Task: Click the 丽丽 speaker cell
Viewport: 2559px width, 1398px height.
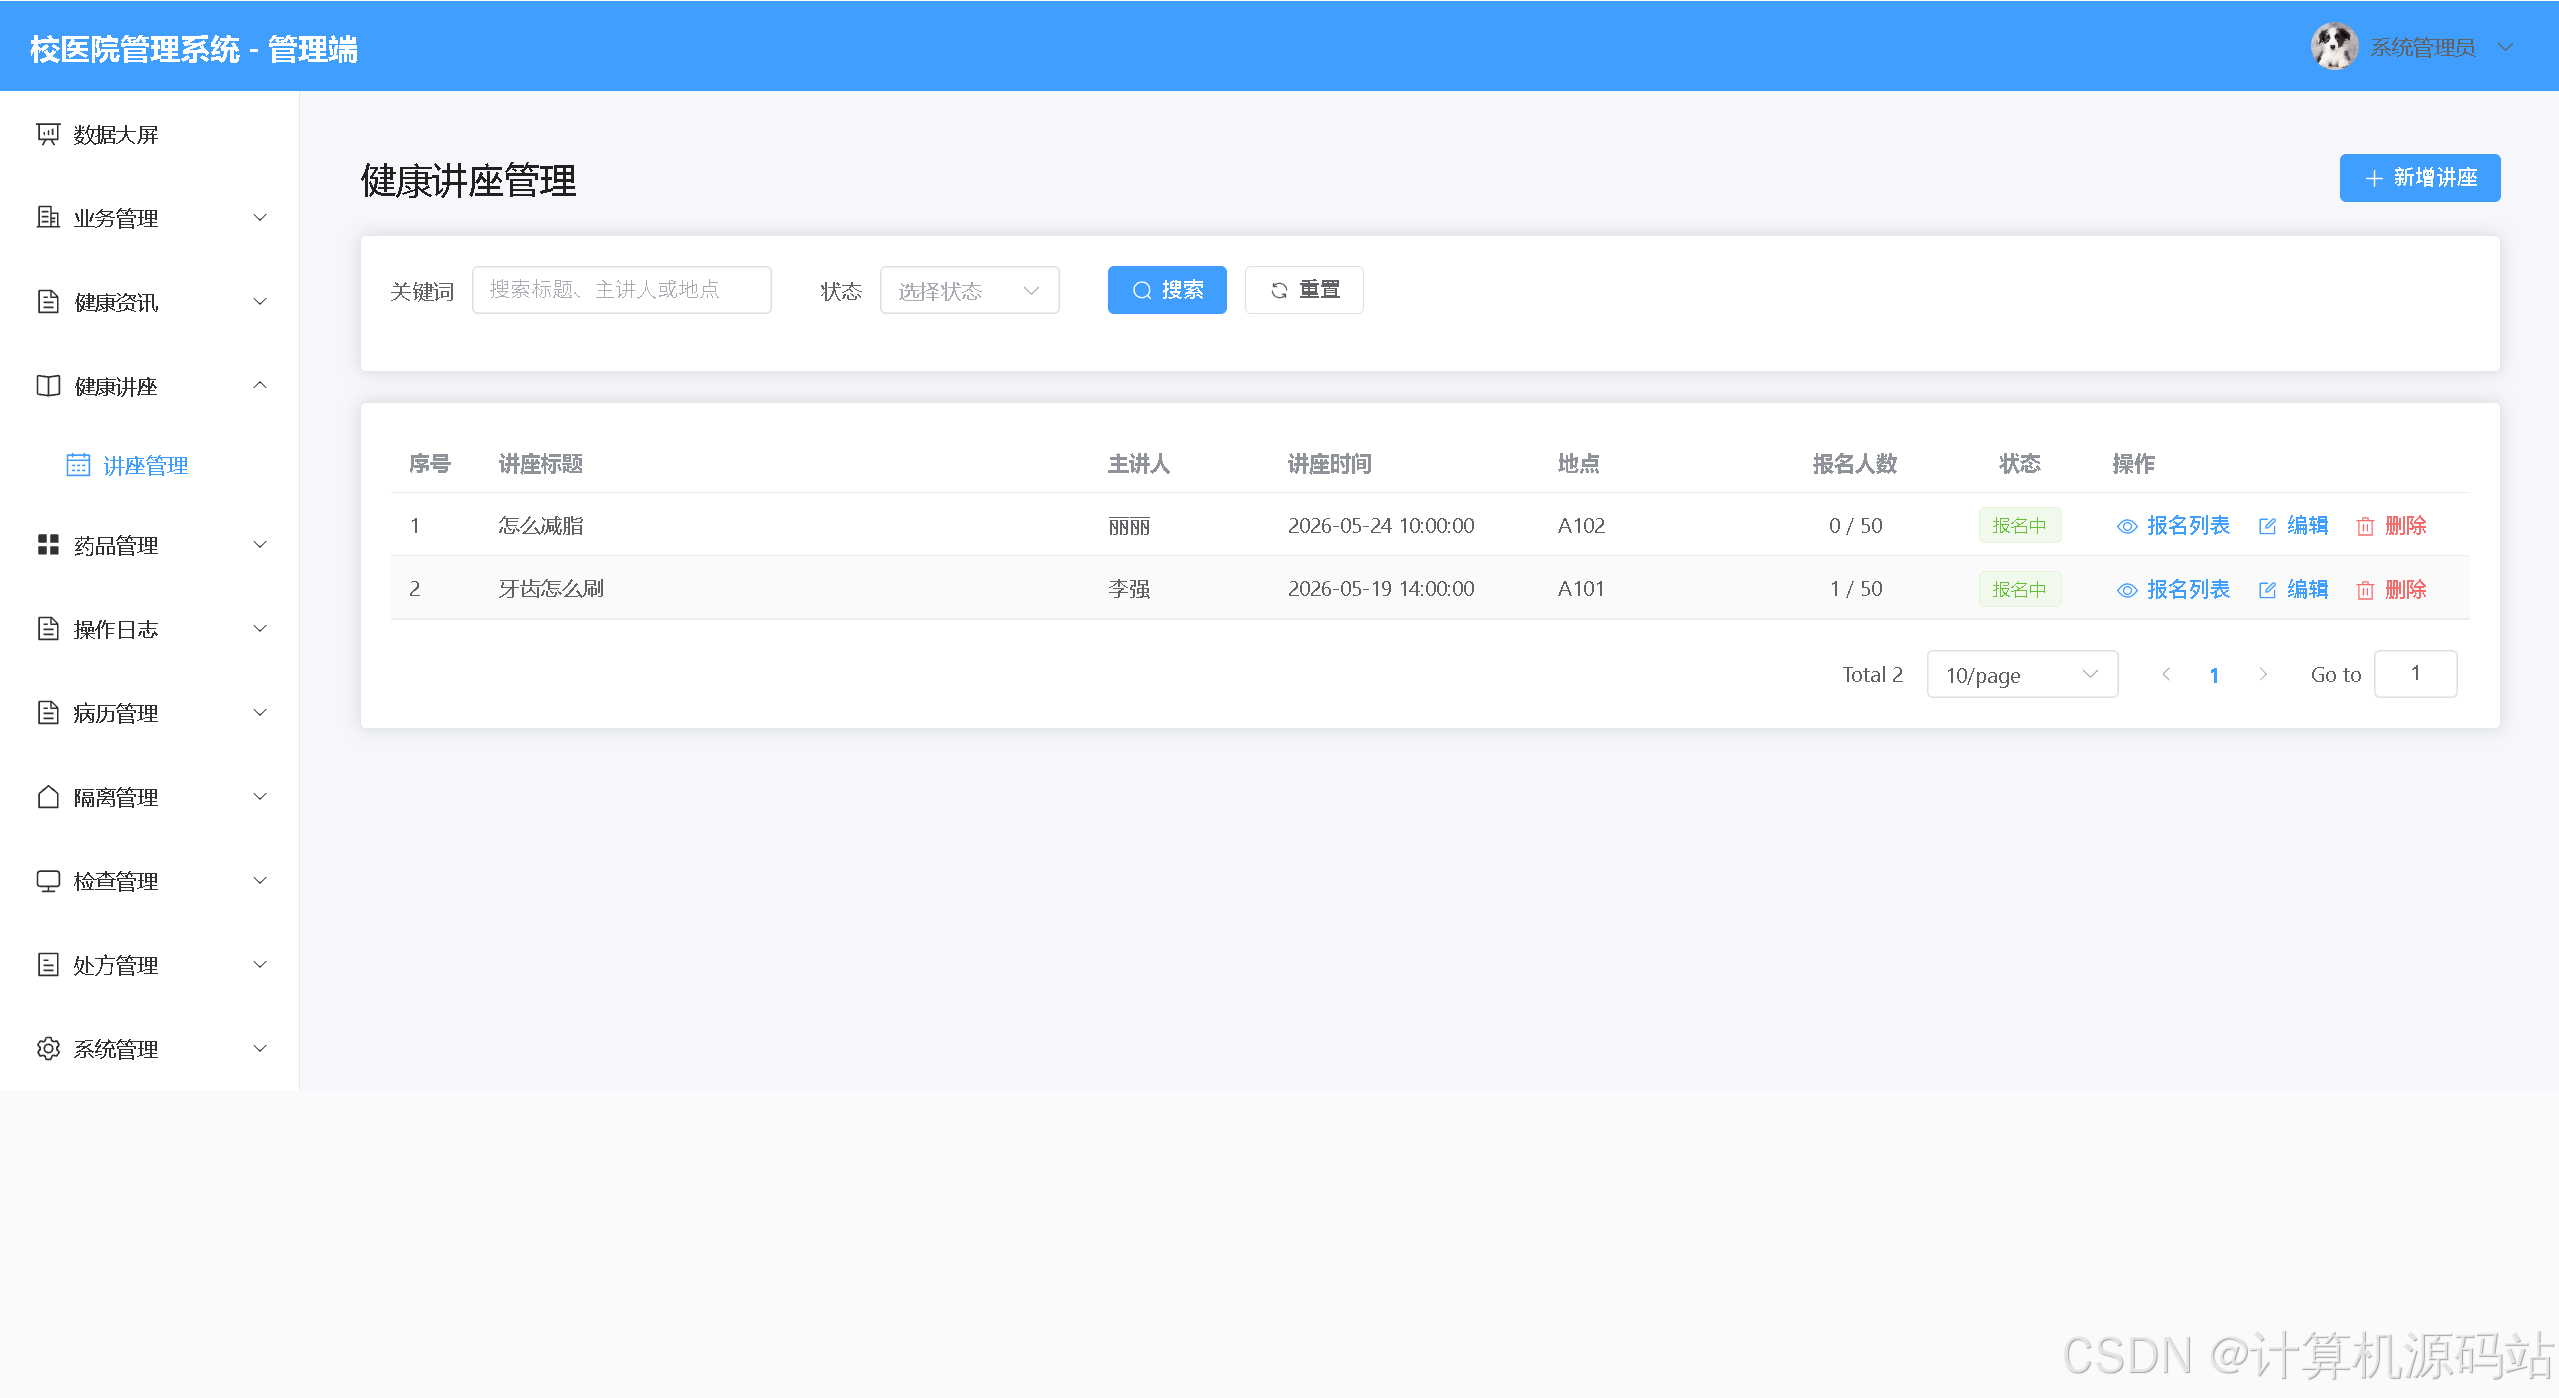Action: (1129, 526)
